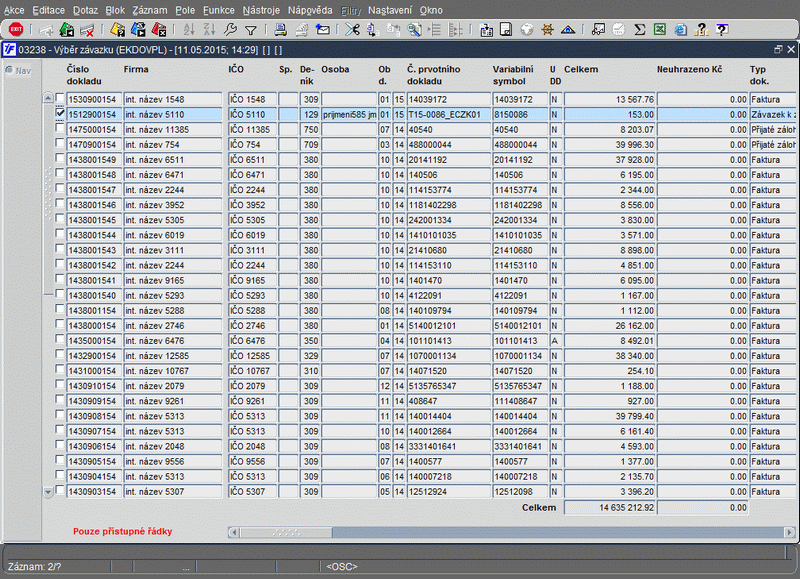Click the white context help question icon
This screenshot has height=579, width=800.
coord(721,30)
